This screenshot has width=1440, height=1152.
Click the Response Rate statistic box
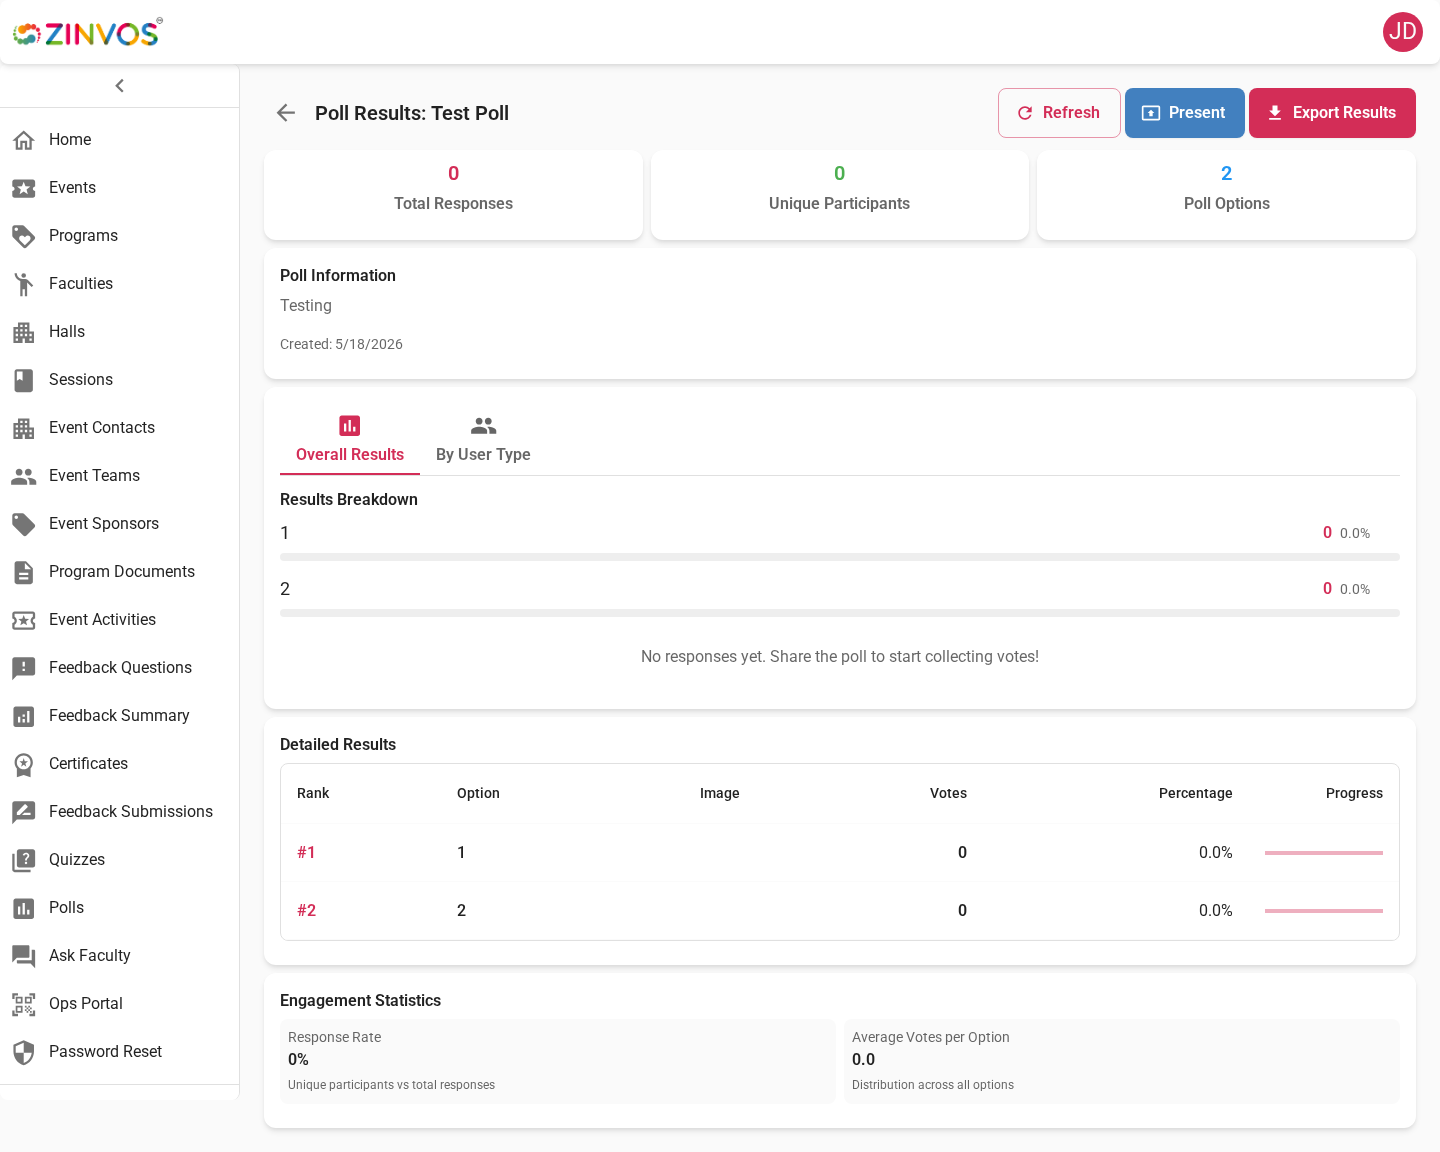(558, 1061)
